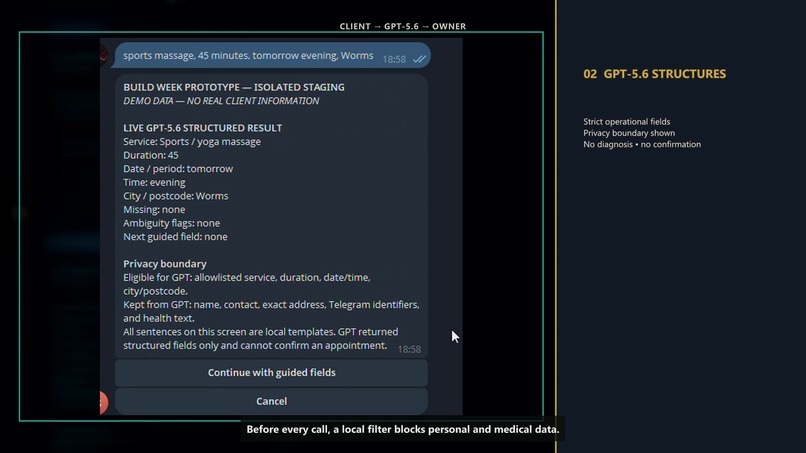Viewport: 806px width, 453px height.
Task: Click the 'Kept from GPT: name, contact' sentence
Action: tap(271, 312)
